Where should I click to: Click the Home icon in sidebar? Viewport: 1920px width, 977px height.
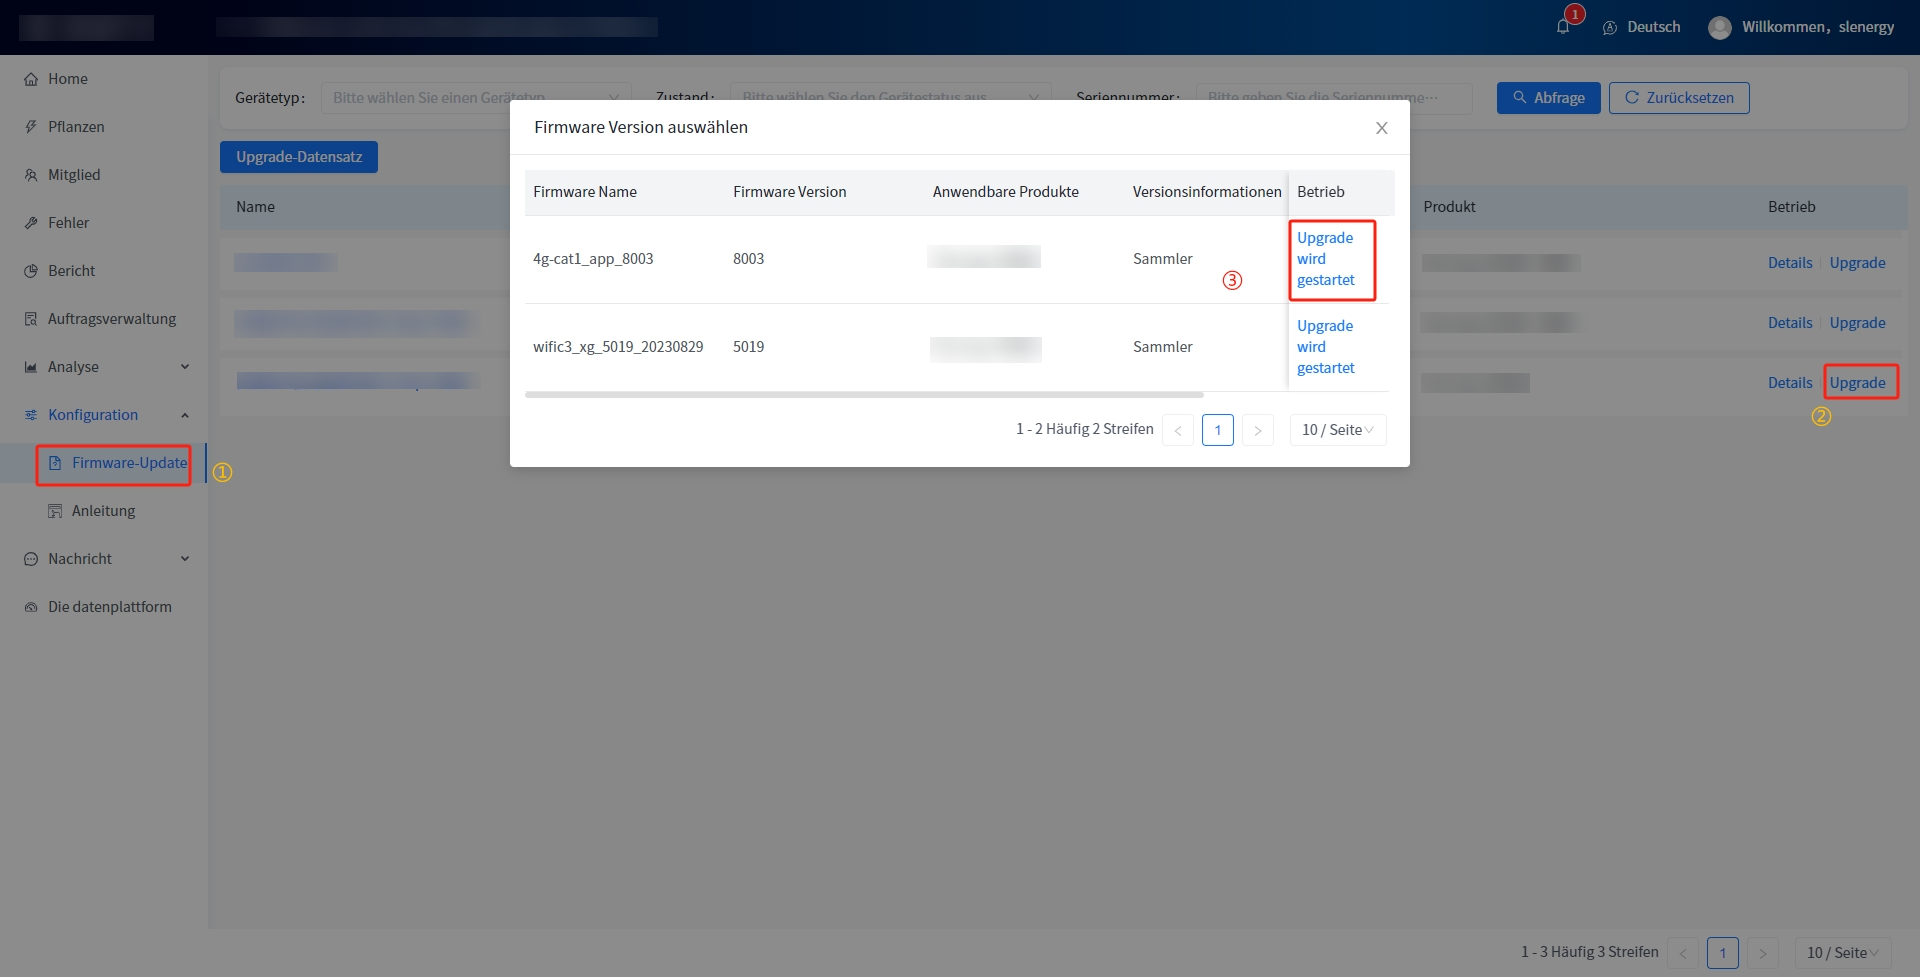[31, 79]
